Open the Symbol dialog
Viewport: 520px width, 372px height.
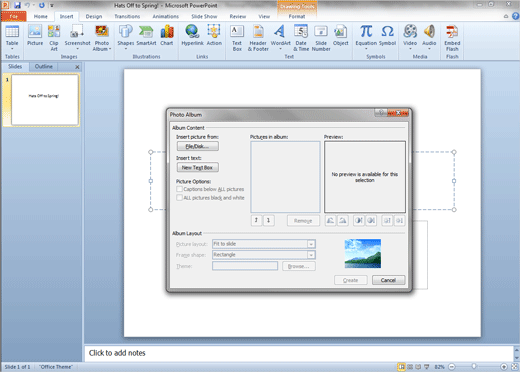387,32
